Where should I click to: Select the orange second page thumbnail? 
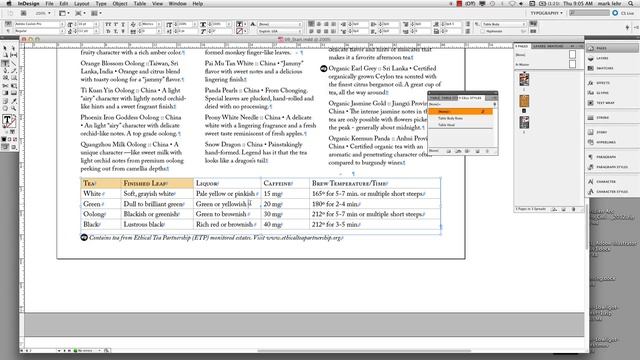[524, 101]
